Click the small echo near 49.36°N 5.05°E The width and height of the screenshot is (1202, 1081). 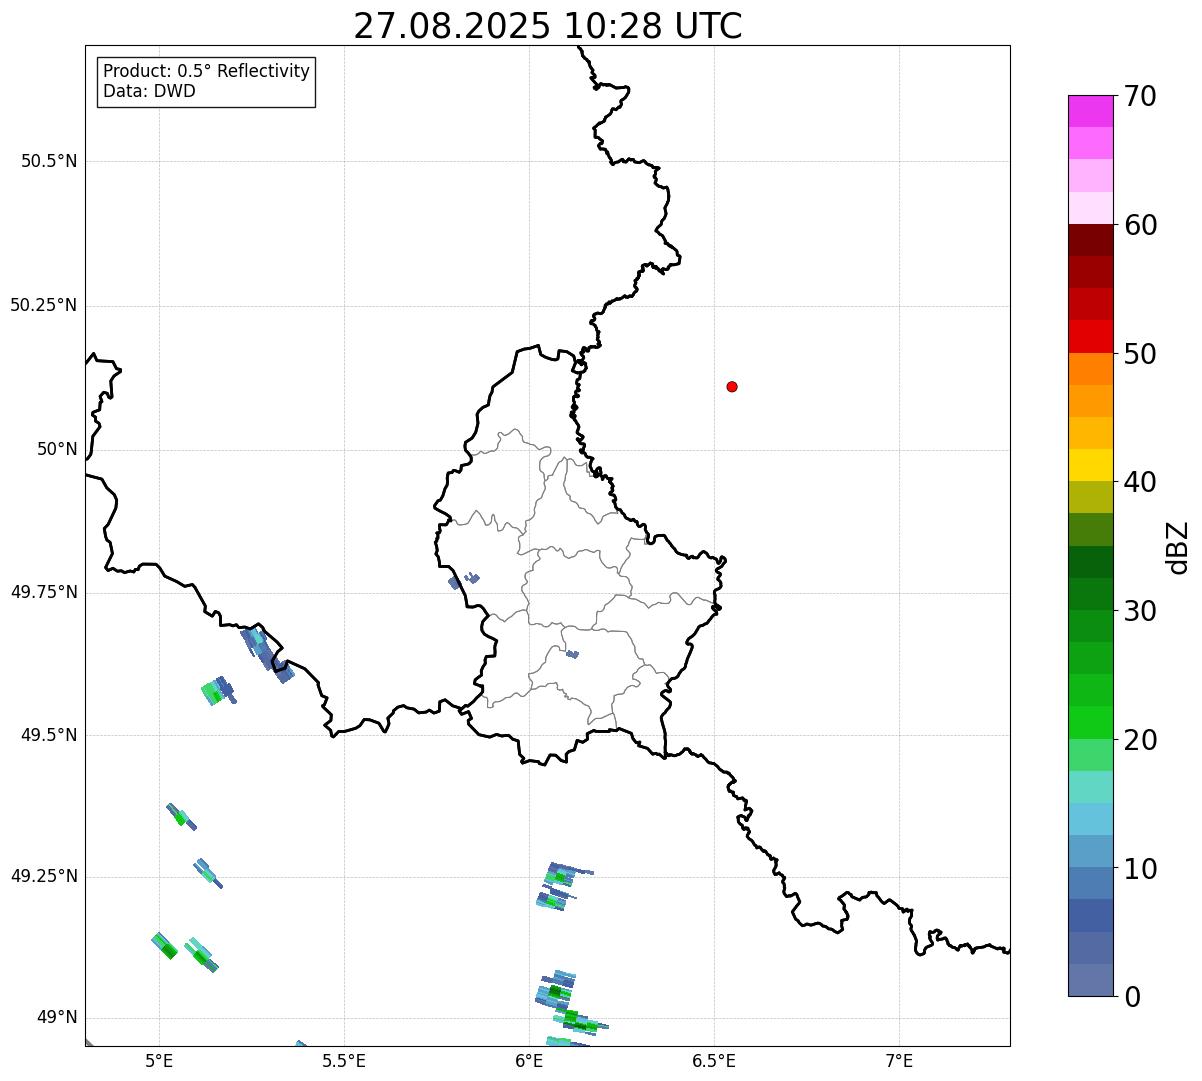click(181, 816)
